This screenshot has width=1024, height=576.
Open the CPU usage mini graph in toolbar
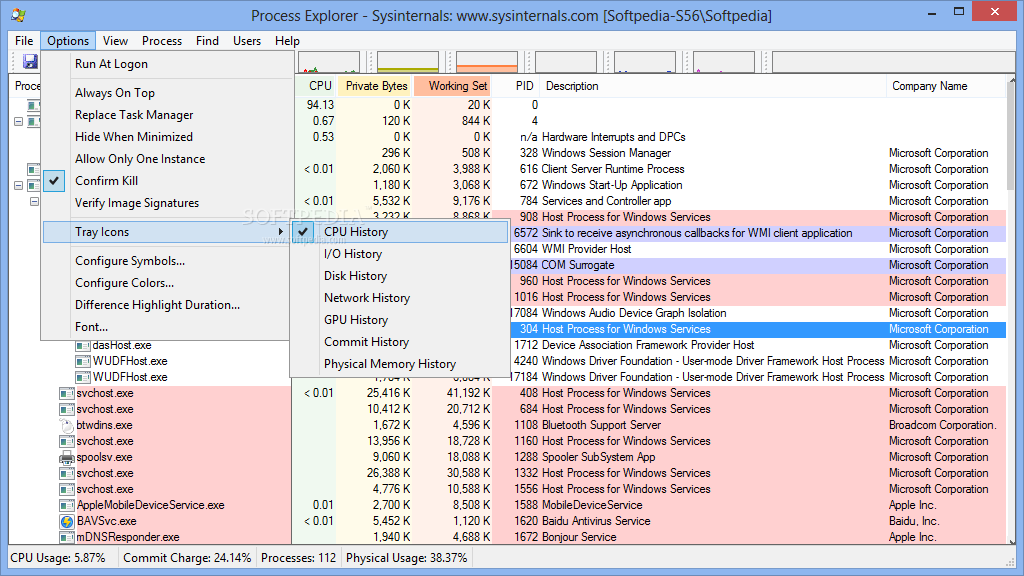(329, 62)
